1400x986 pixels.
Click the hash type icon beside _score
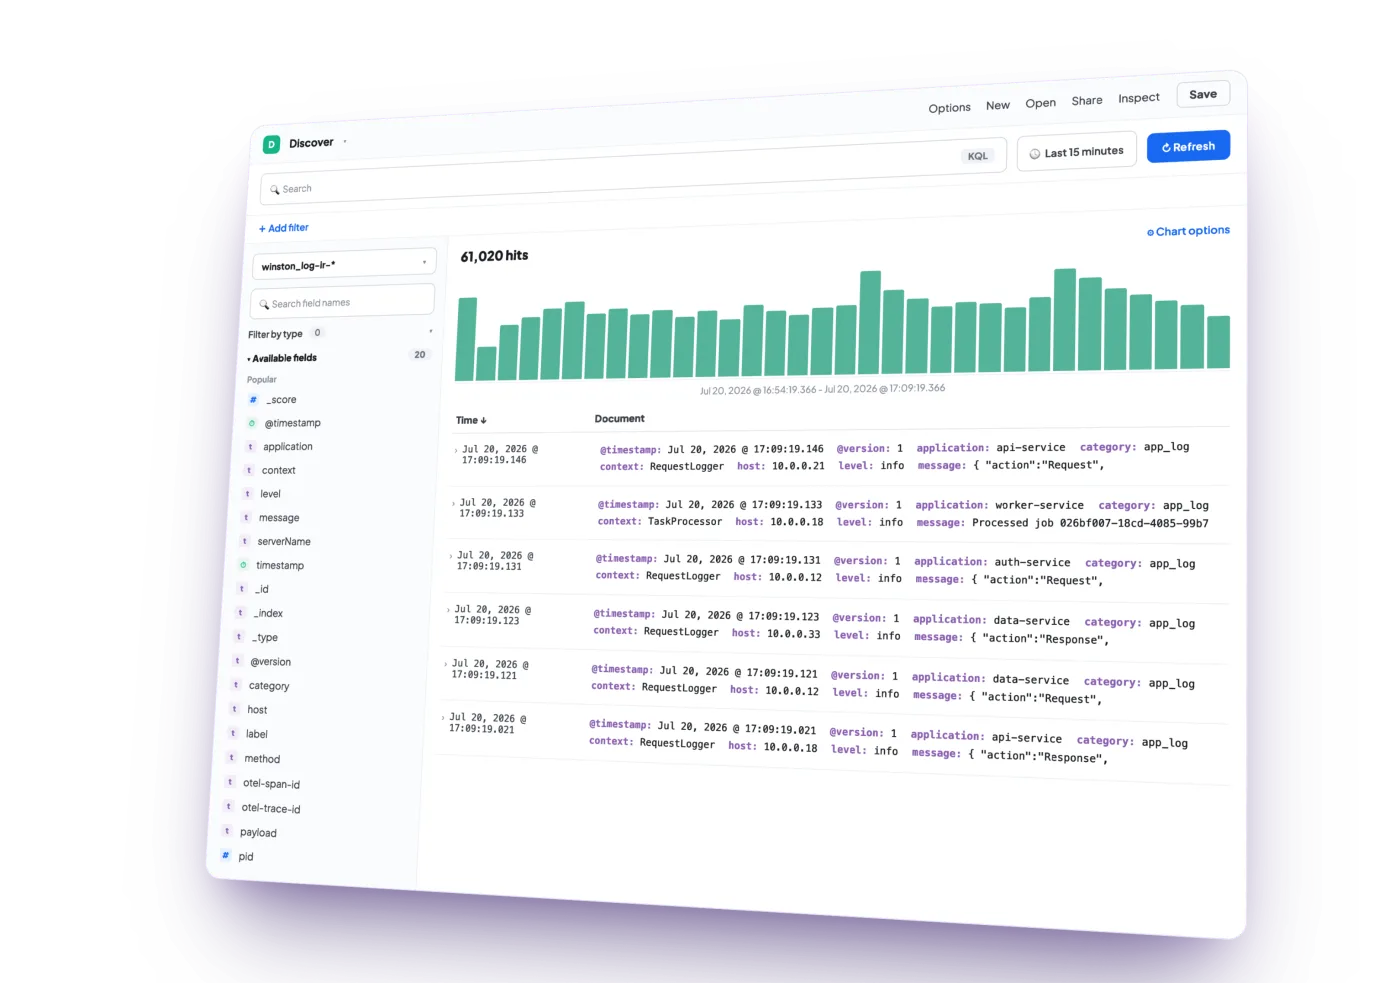coord(253,400)
